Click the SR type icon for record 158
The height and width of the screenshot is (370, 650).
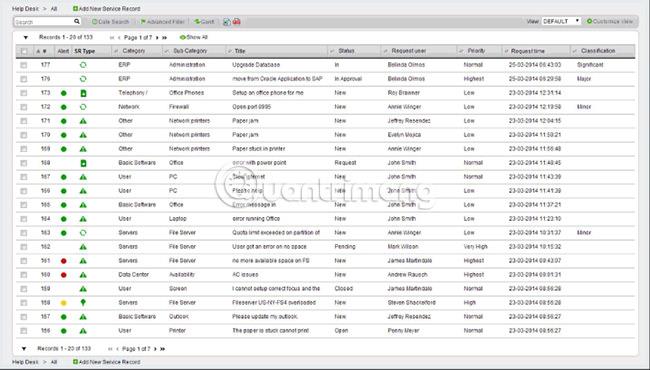click(x=83, y=302)
